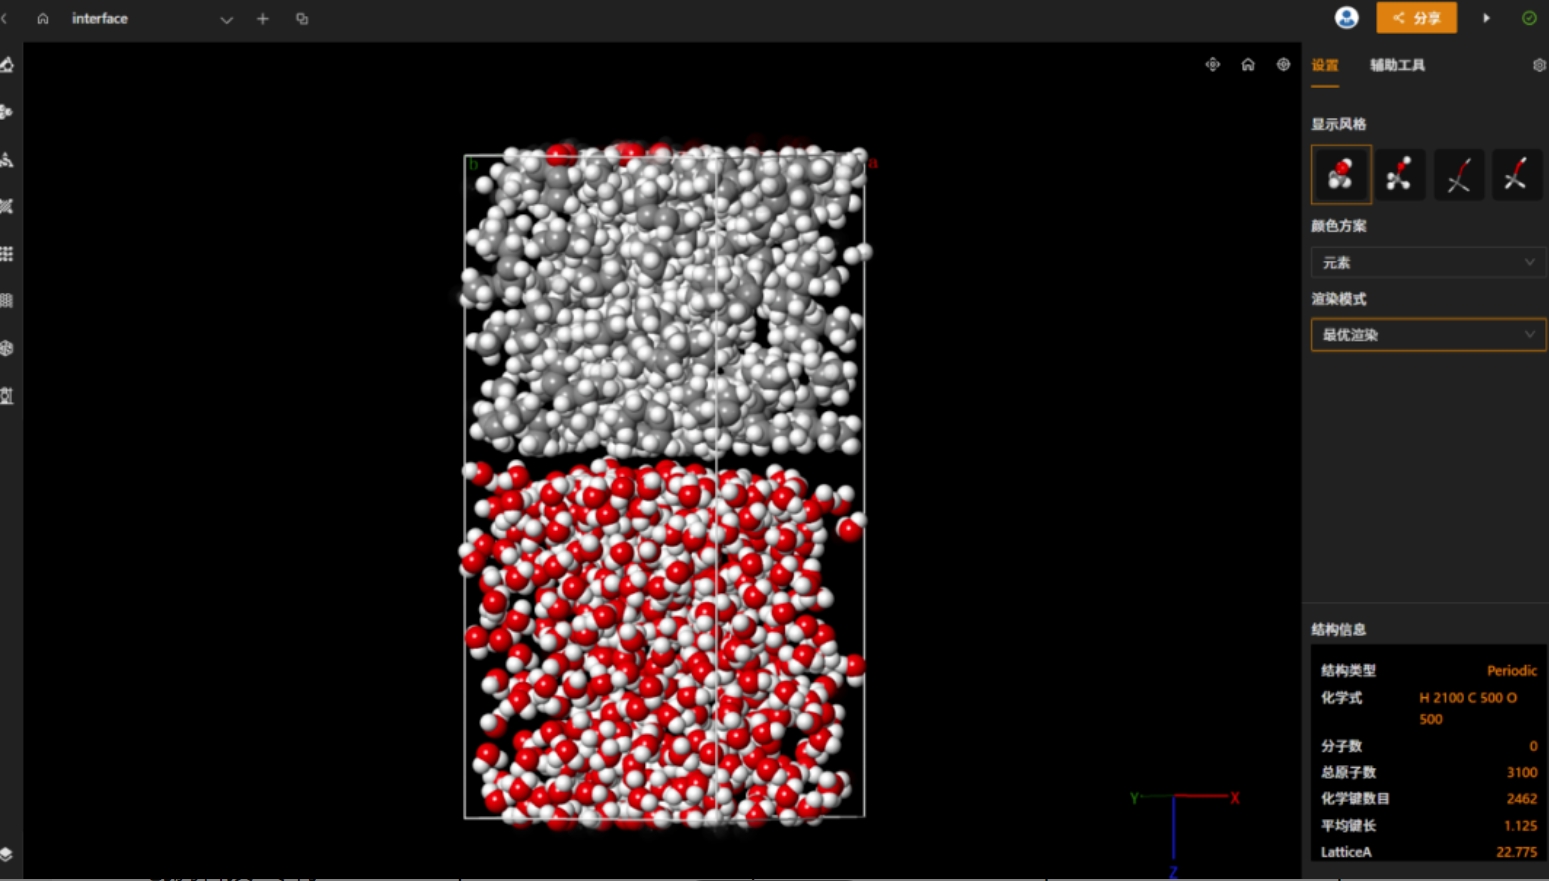The height and width of the screenshot is (881, 1549).
Task: Click the orange 分享 share button
Action: coord(1416,18)
